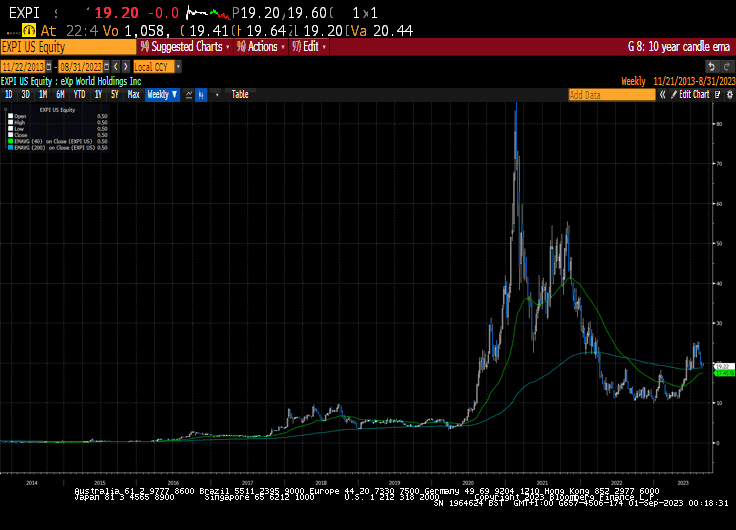Toggle the Low series checkbox in legend

[10, 128]
